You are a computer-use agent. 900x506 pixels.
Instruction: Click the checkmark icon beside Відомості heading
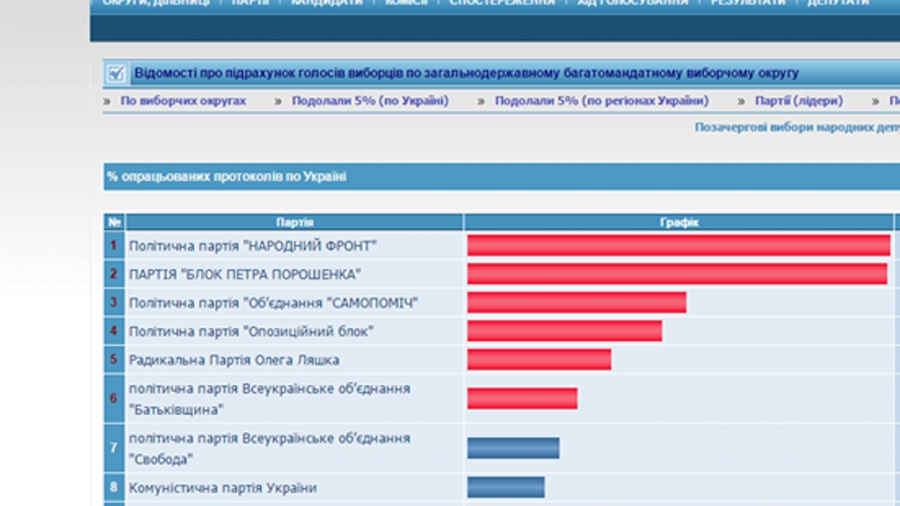coord(116,73)
